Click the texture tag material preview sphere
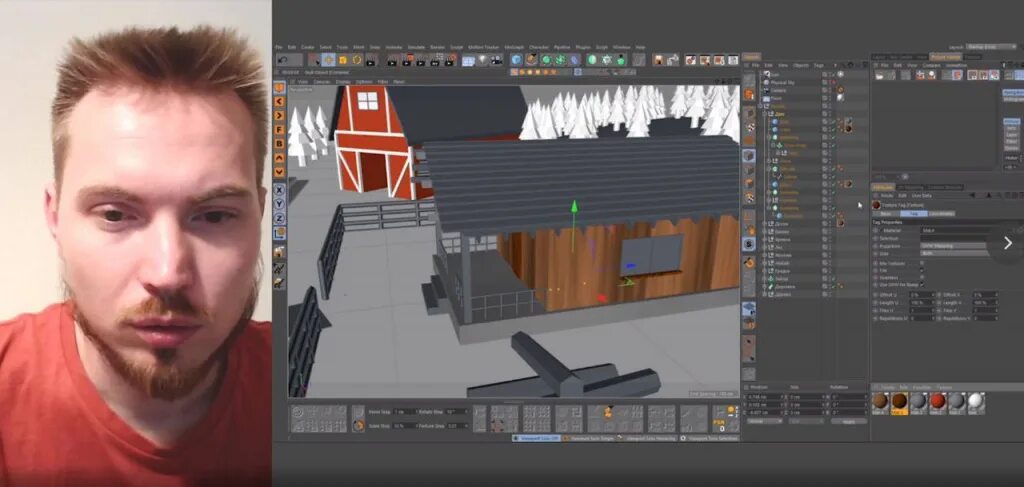This screenshot has width=1024, height=487. [x=876, y=205]
